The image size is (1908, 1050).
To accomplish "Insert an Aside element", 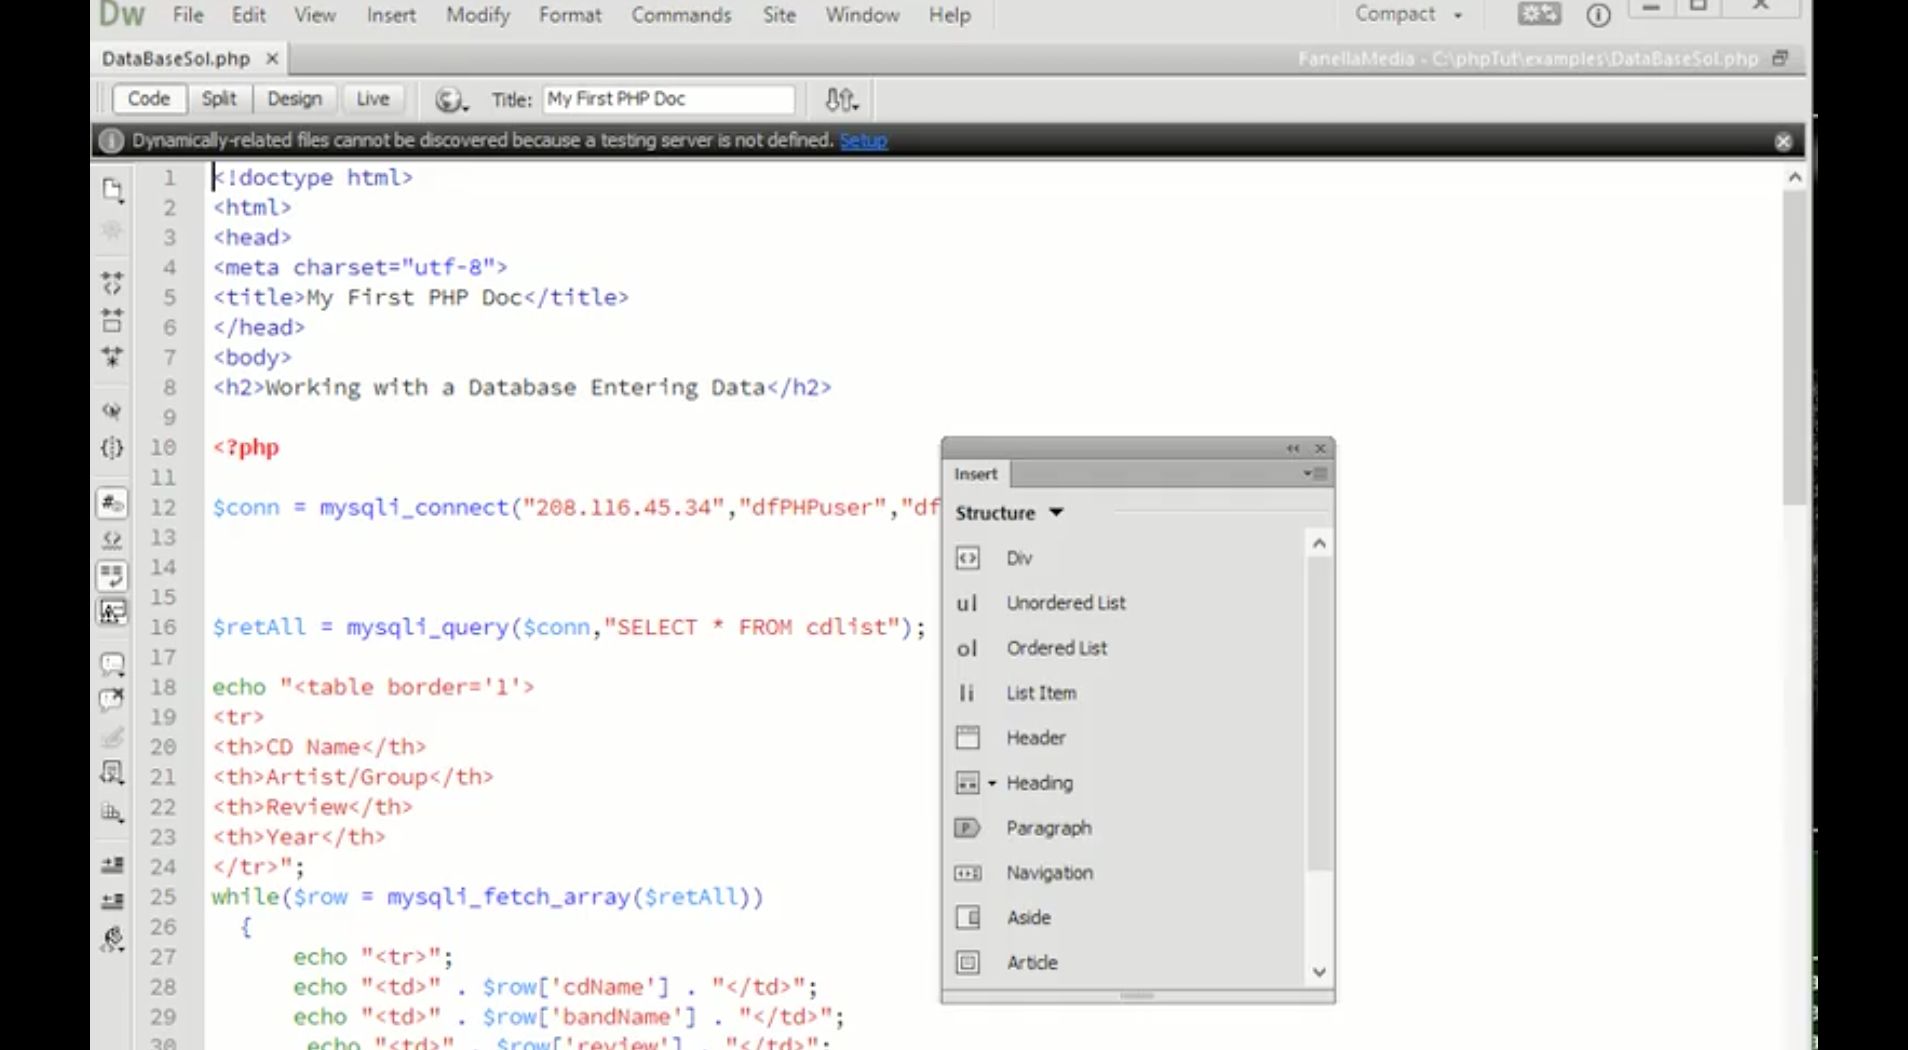I will pyautogui.click(x=1125, y=918).
